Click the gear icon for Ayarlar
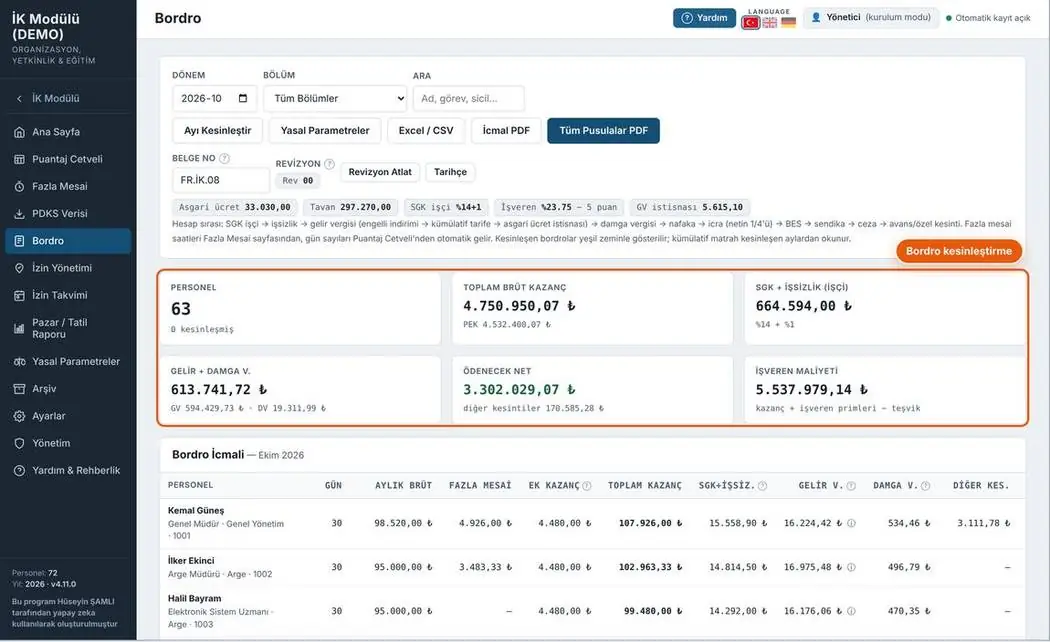The width and height of the screenshot is (1050, 642). point(19,416)
